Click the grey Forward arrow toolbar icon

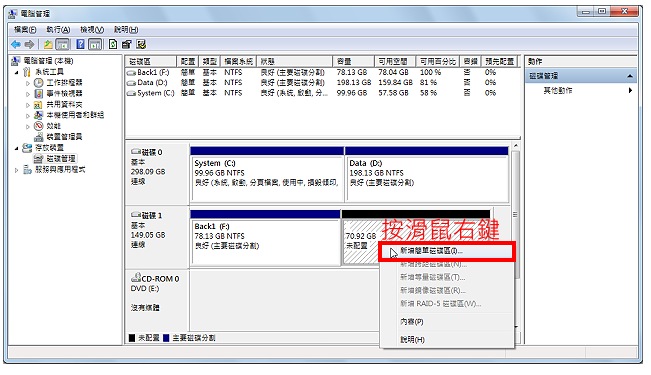point(29,44)
